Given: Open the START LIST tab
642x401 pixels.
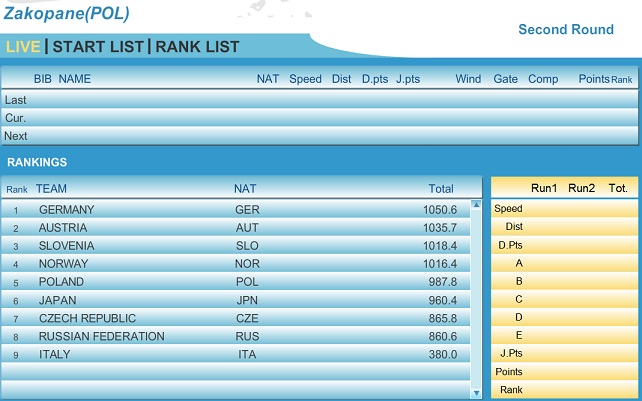Looking at the screenshot, I should 98,46.
